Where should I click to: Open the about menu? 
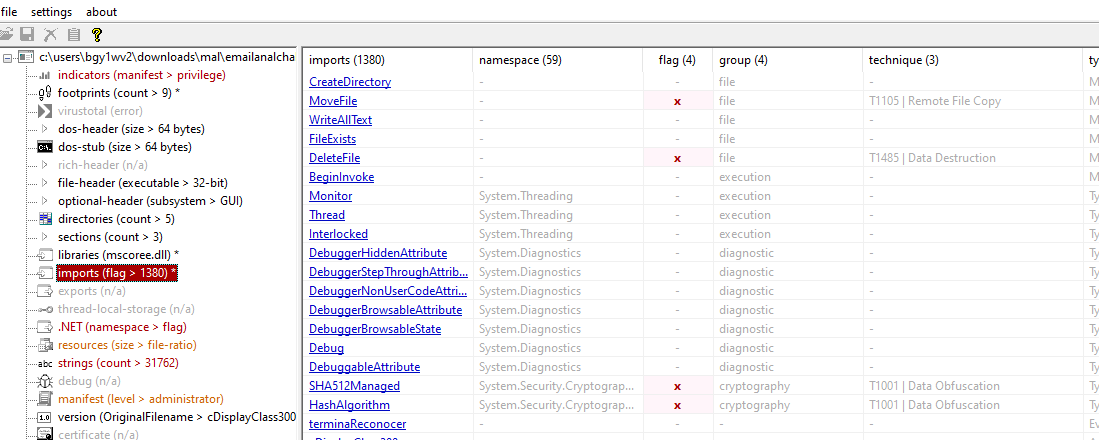tap(101, 12)
